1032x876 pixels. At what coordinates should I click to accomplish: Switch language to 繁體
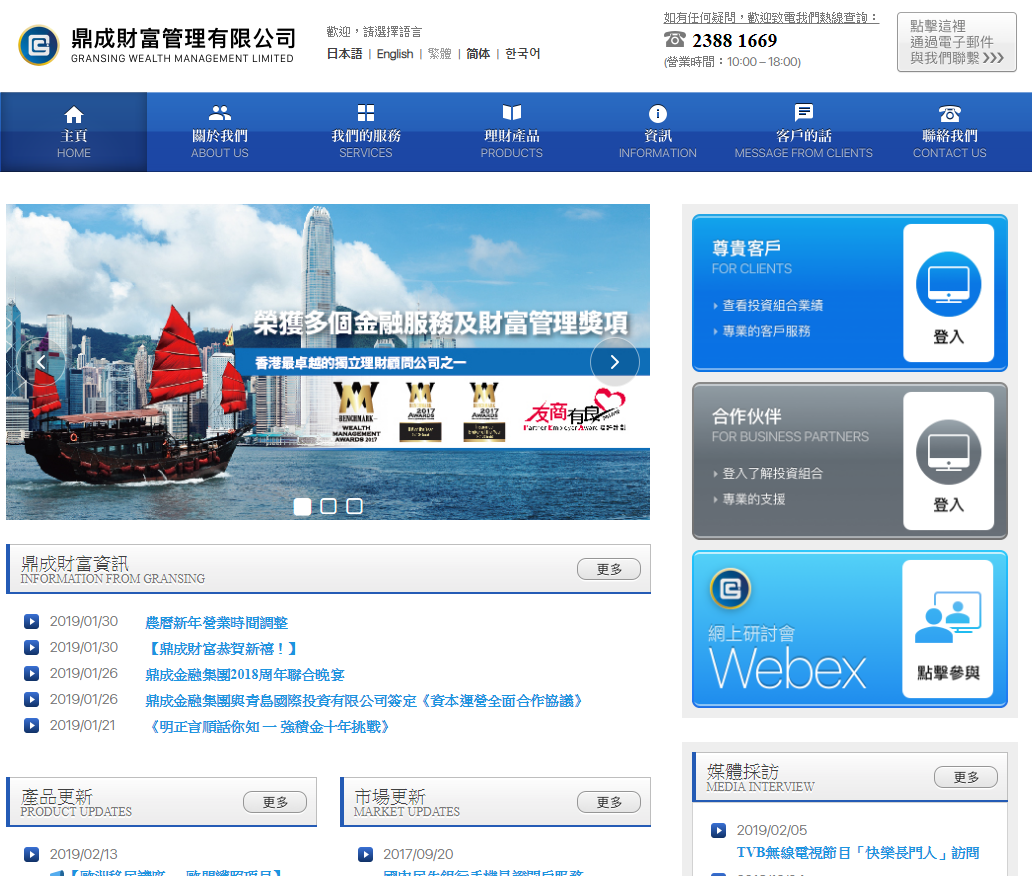click(x=440, y=54)
